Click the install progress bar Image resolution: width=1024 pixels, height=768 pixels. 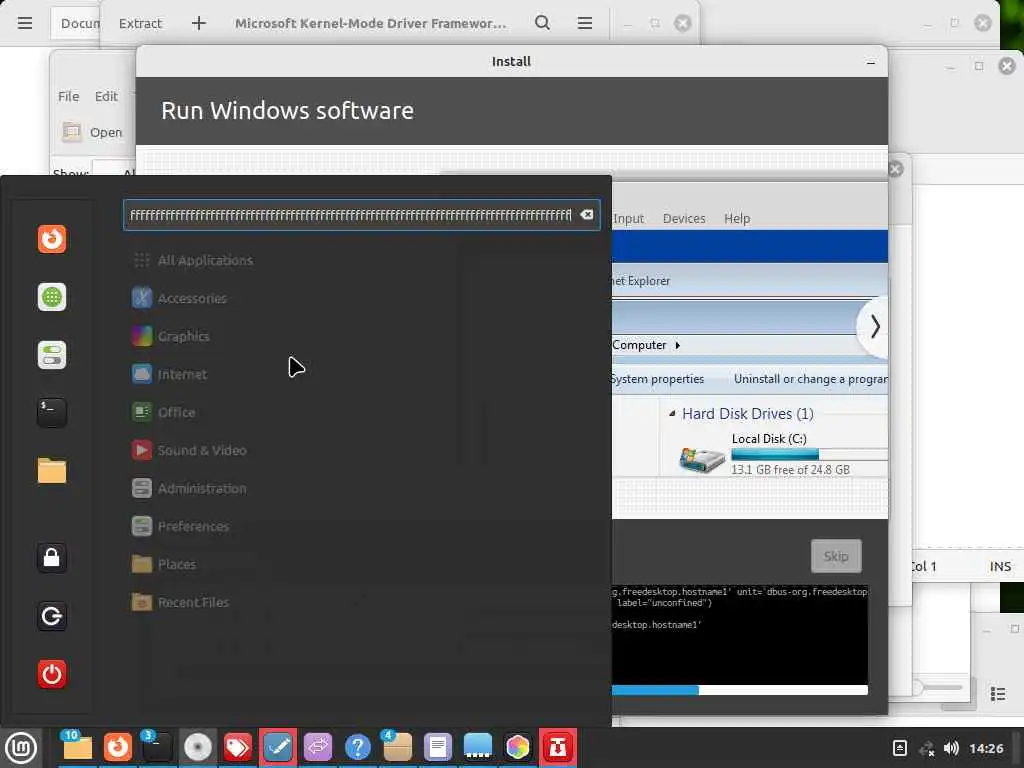click(740, 690)
